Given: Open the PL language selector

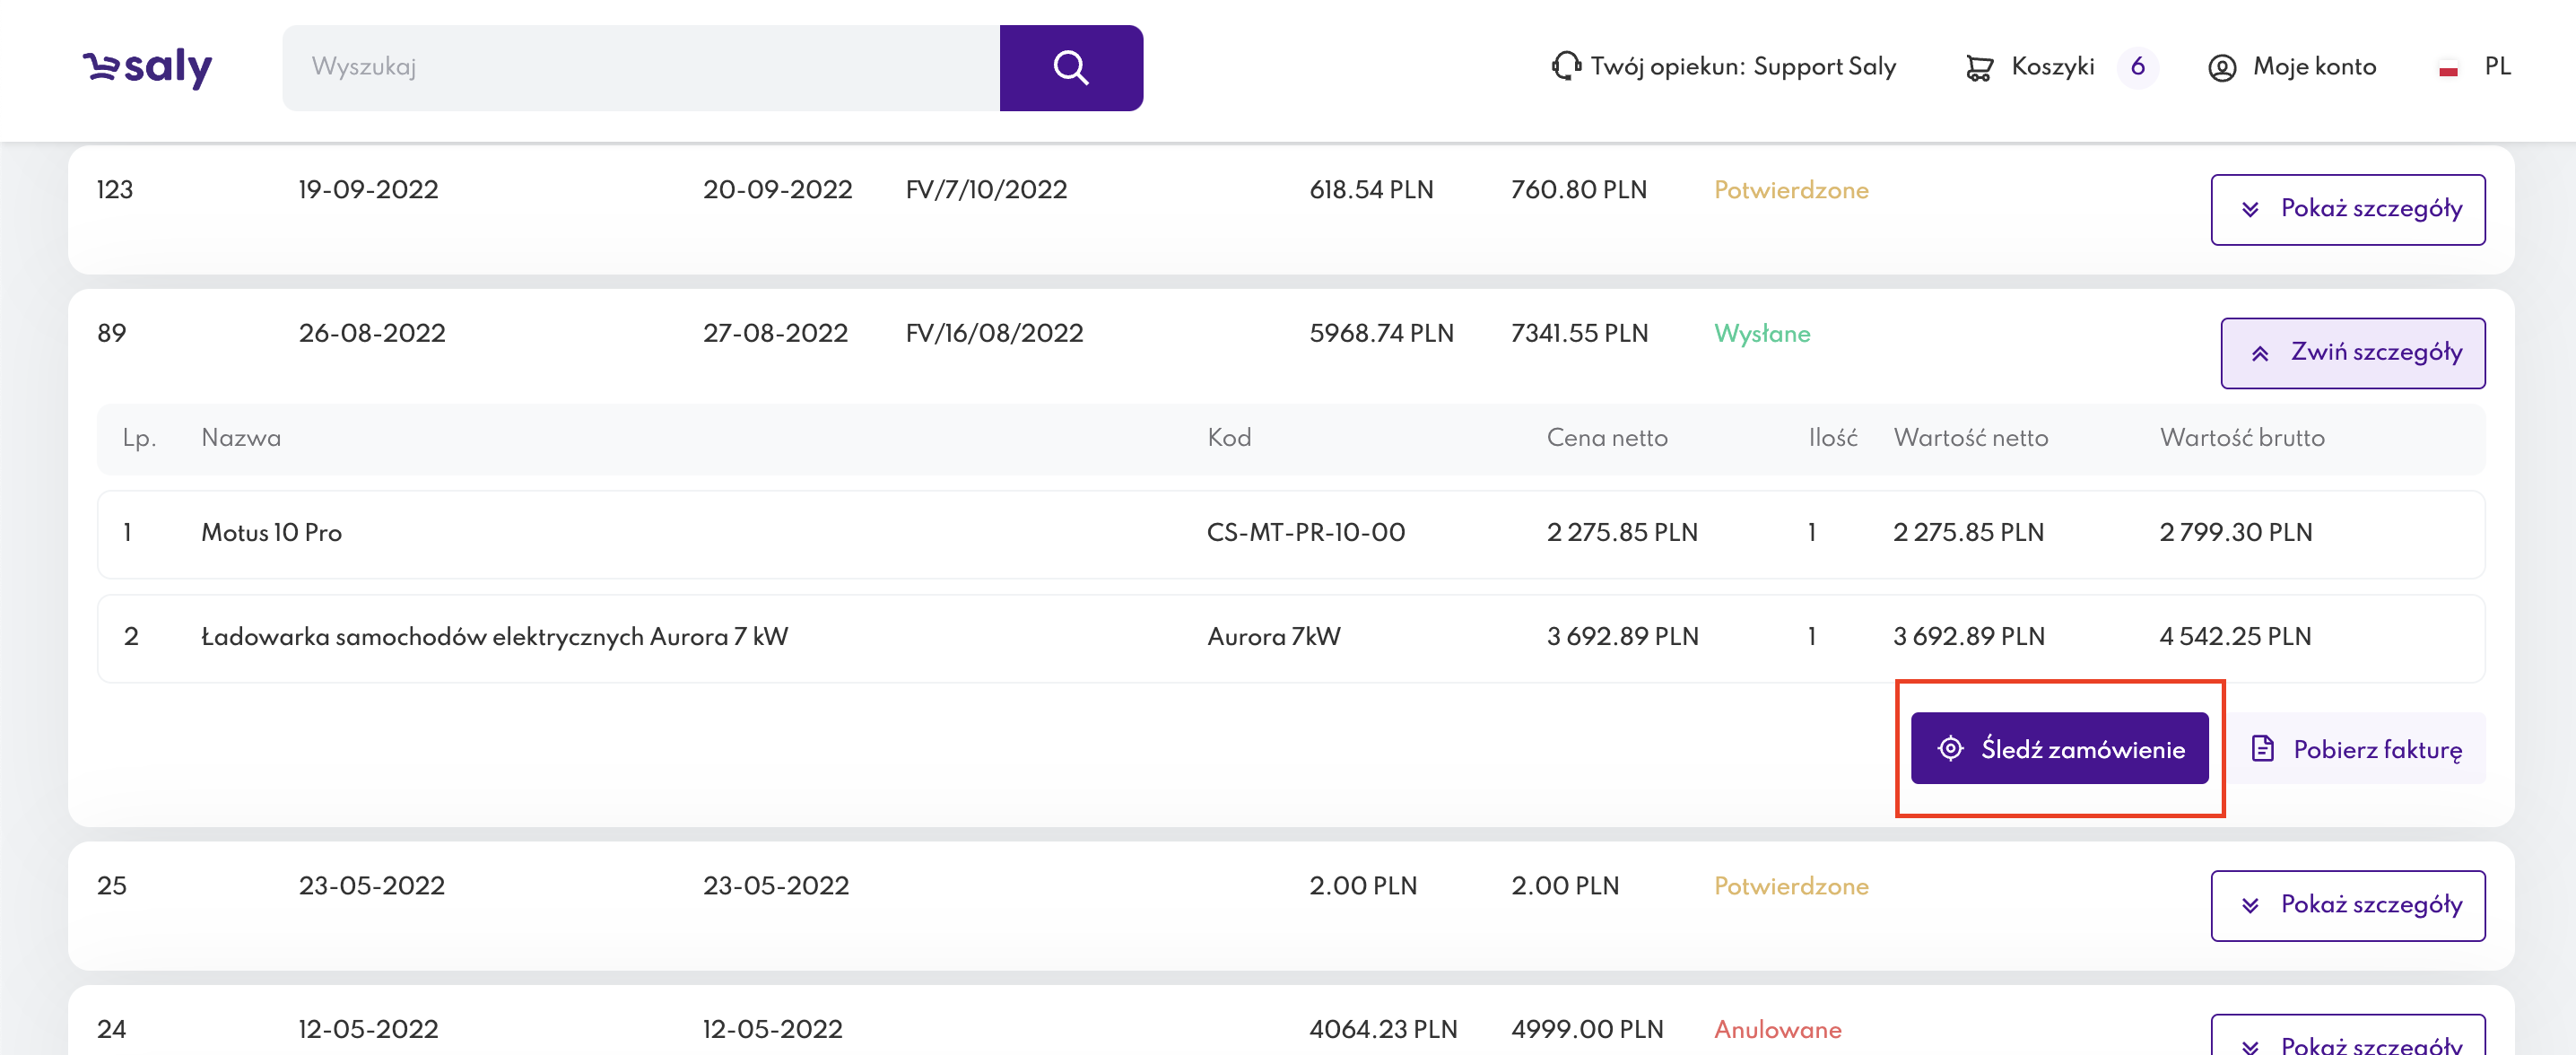Looking at the screenshot, I should (2496, 67).
